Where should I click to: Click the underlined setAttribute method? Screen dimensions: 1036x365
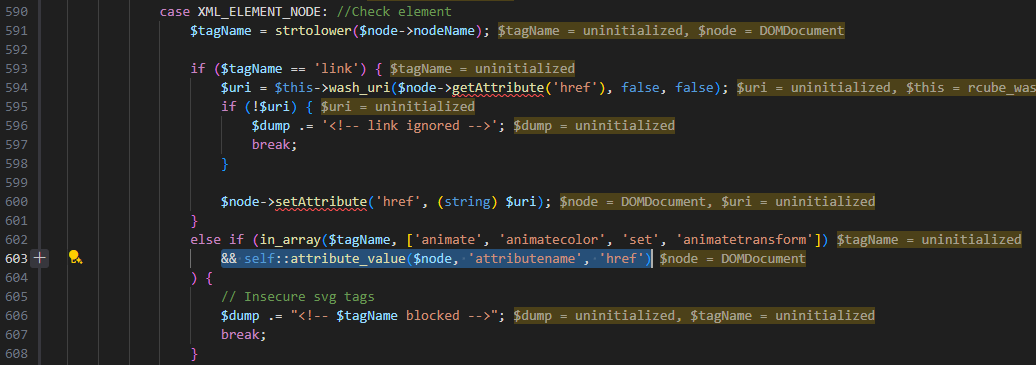coord(321,202)
